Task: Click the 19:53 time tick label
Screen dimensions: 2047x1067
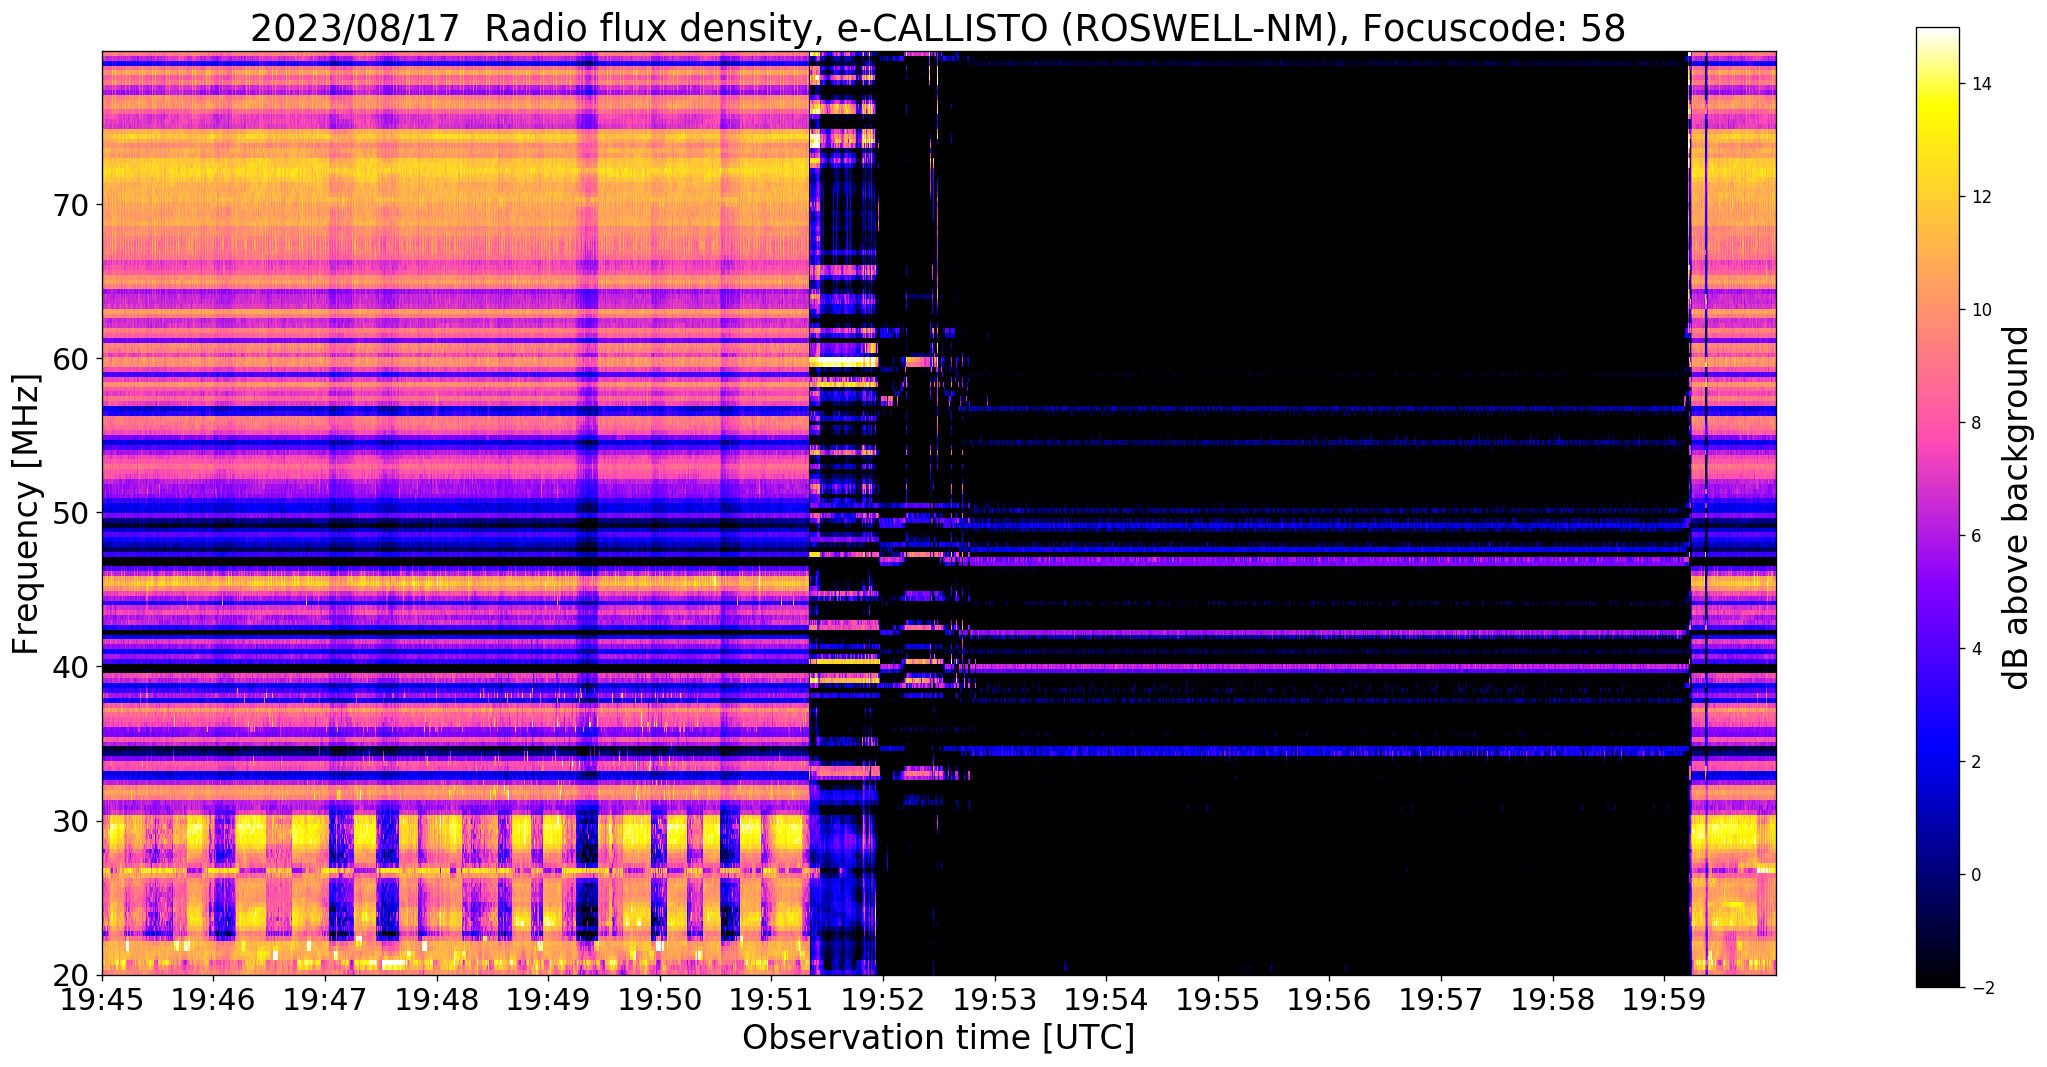Action: coord(994,999)
